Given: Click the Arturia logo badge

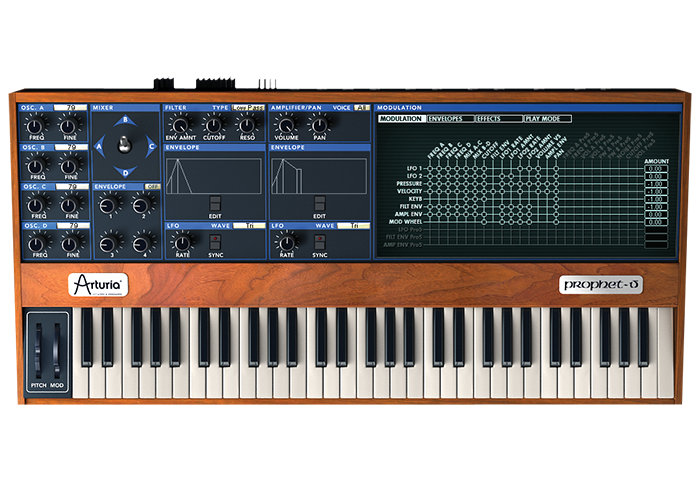Looking at the screenshot, I should tap(98, 285).
